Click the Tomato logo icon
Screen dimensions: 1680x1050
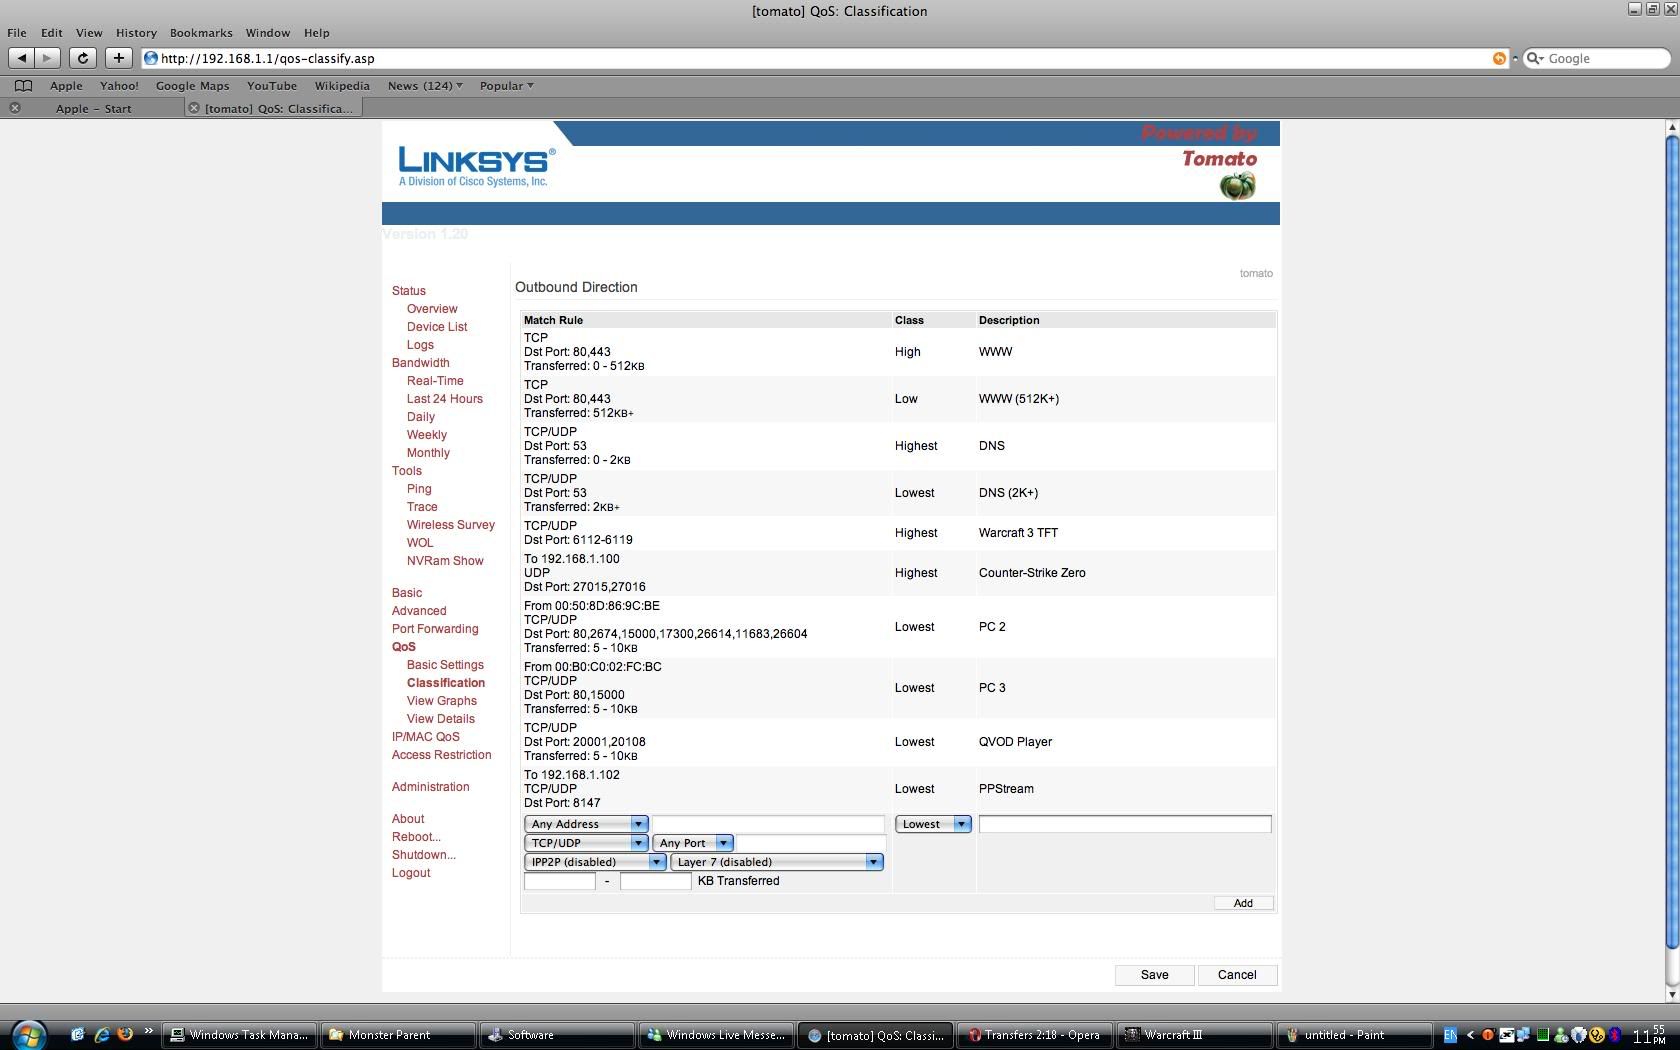(1237, 186)
